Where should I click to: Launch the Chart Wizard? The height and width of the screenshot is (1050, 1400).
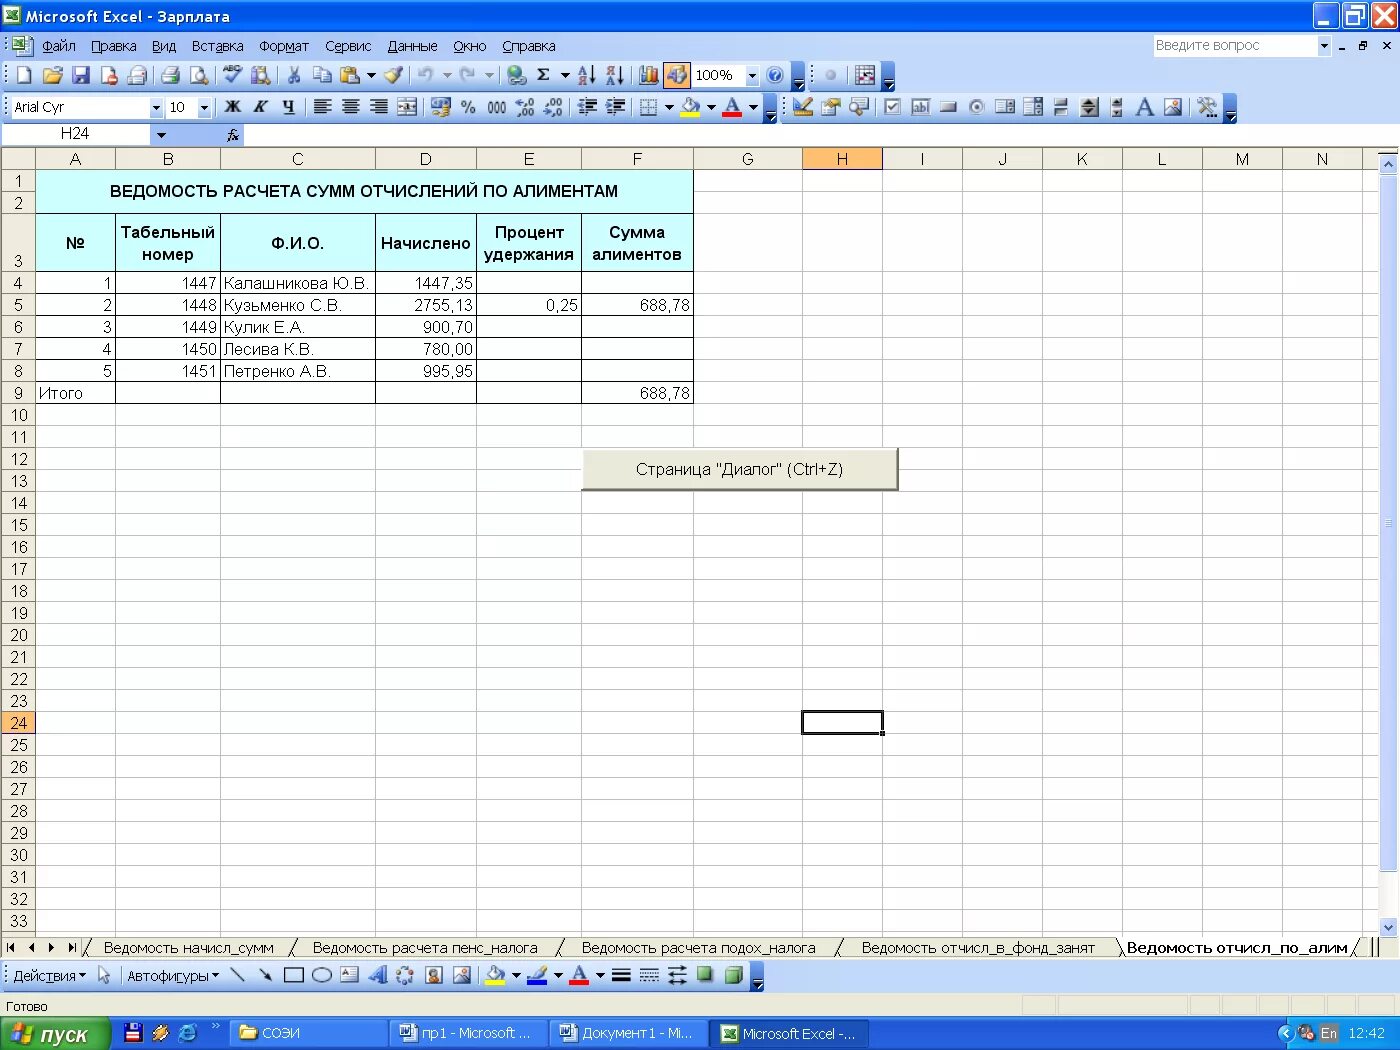[649, 75]
